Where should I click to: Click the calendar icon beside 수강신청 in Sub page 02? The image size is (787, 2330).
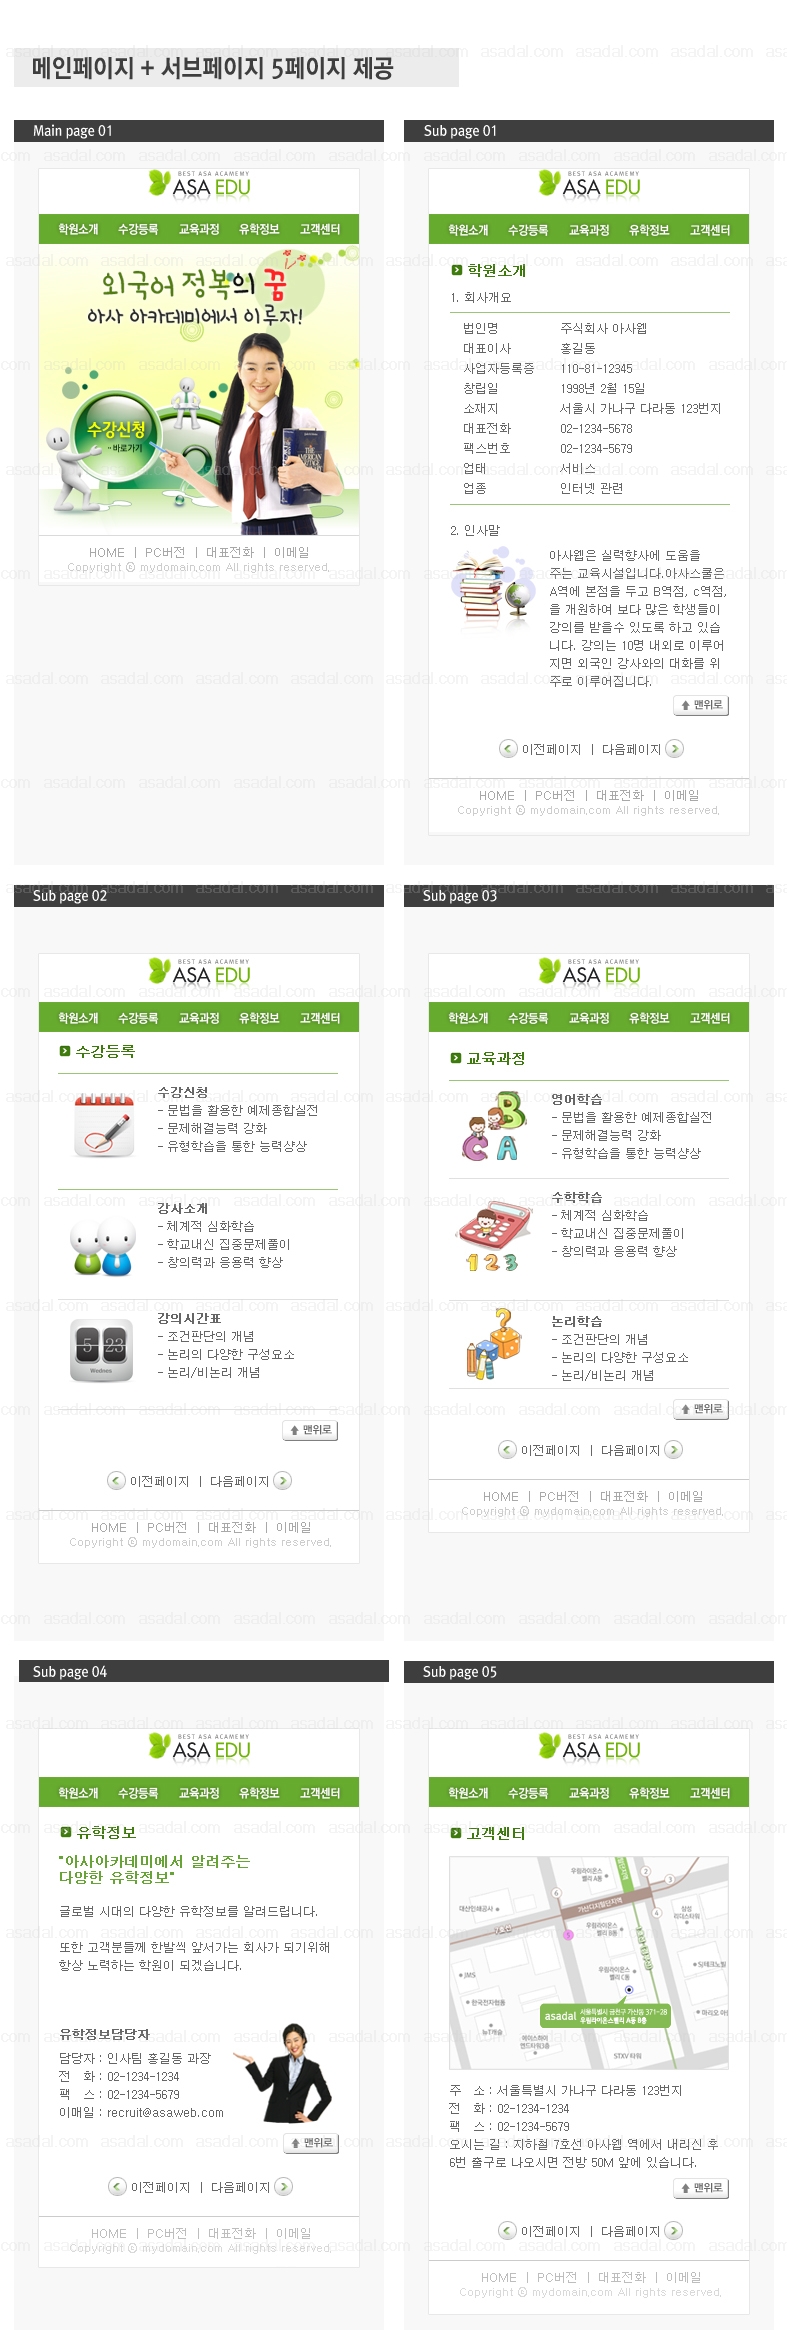104,1126
